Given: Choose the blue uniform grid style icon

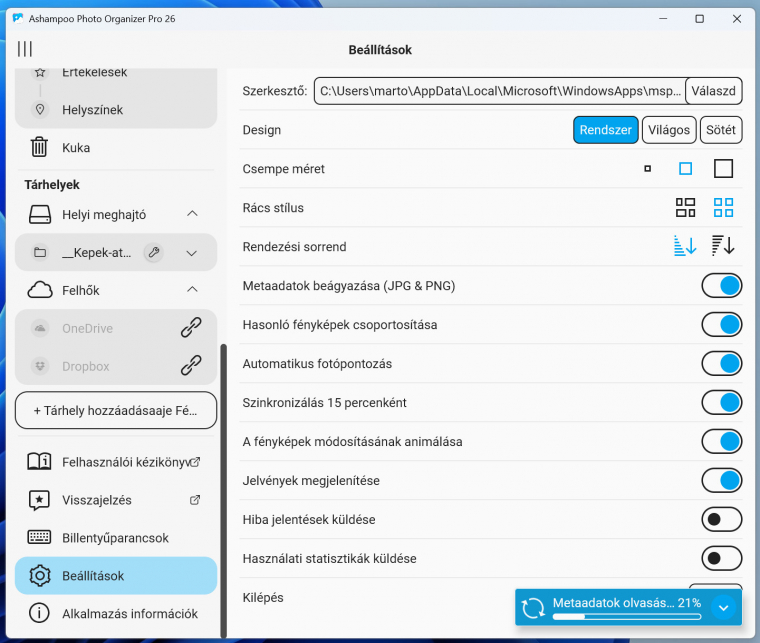Looking at the screenshot, I should coord(723,208).
